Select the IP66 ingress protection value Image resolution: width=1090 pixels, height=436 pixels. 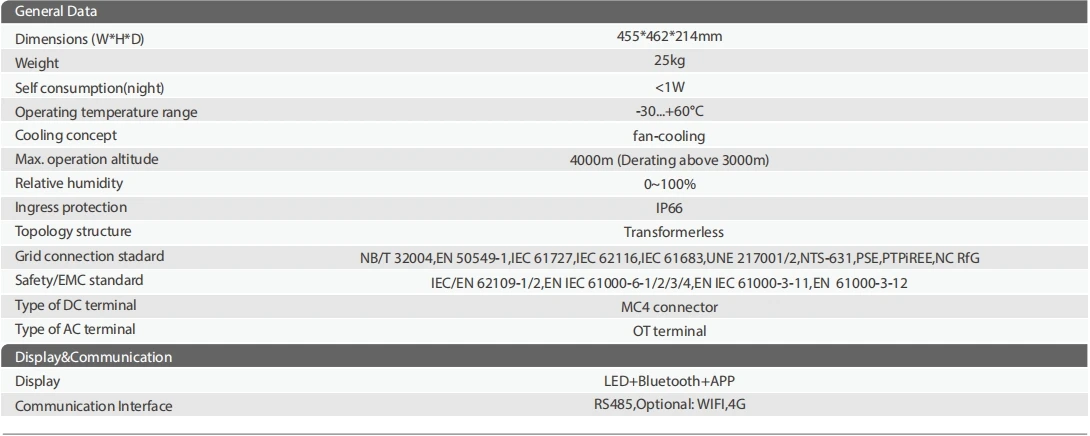[669, 208]
